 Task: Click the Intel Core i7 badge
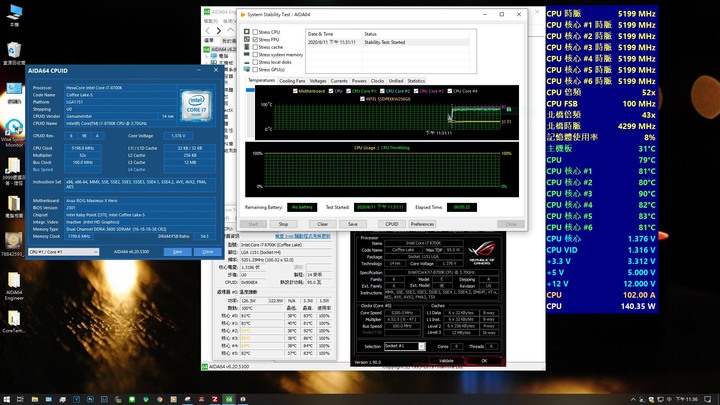point(196,105)
